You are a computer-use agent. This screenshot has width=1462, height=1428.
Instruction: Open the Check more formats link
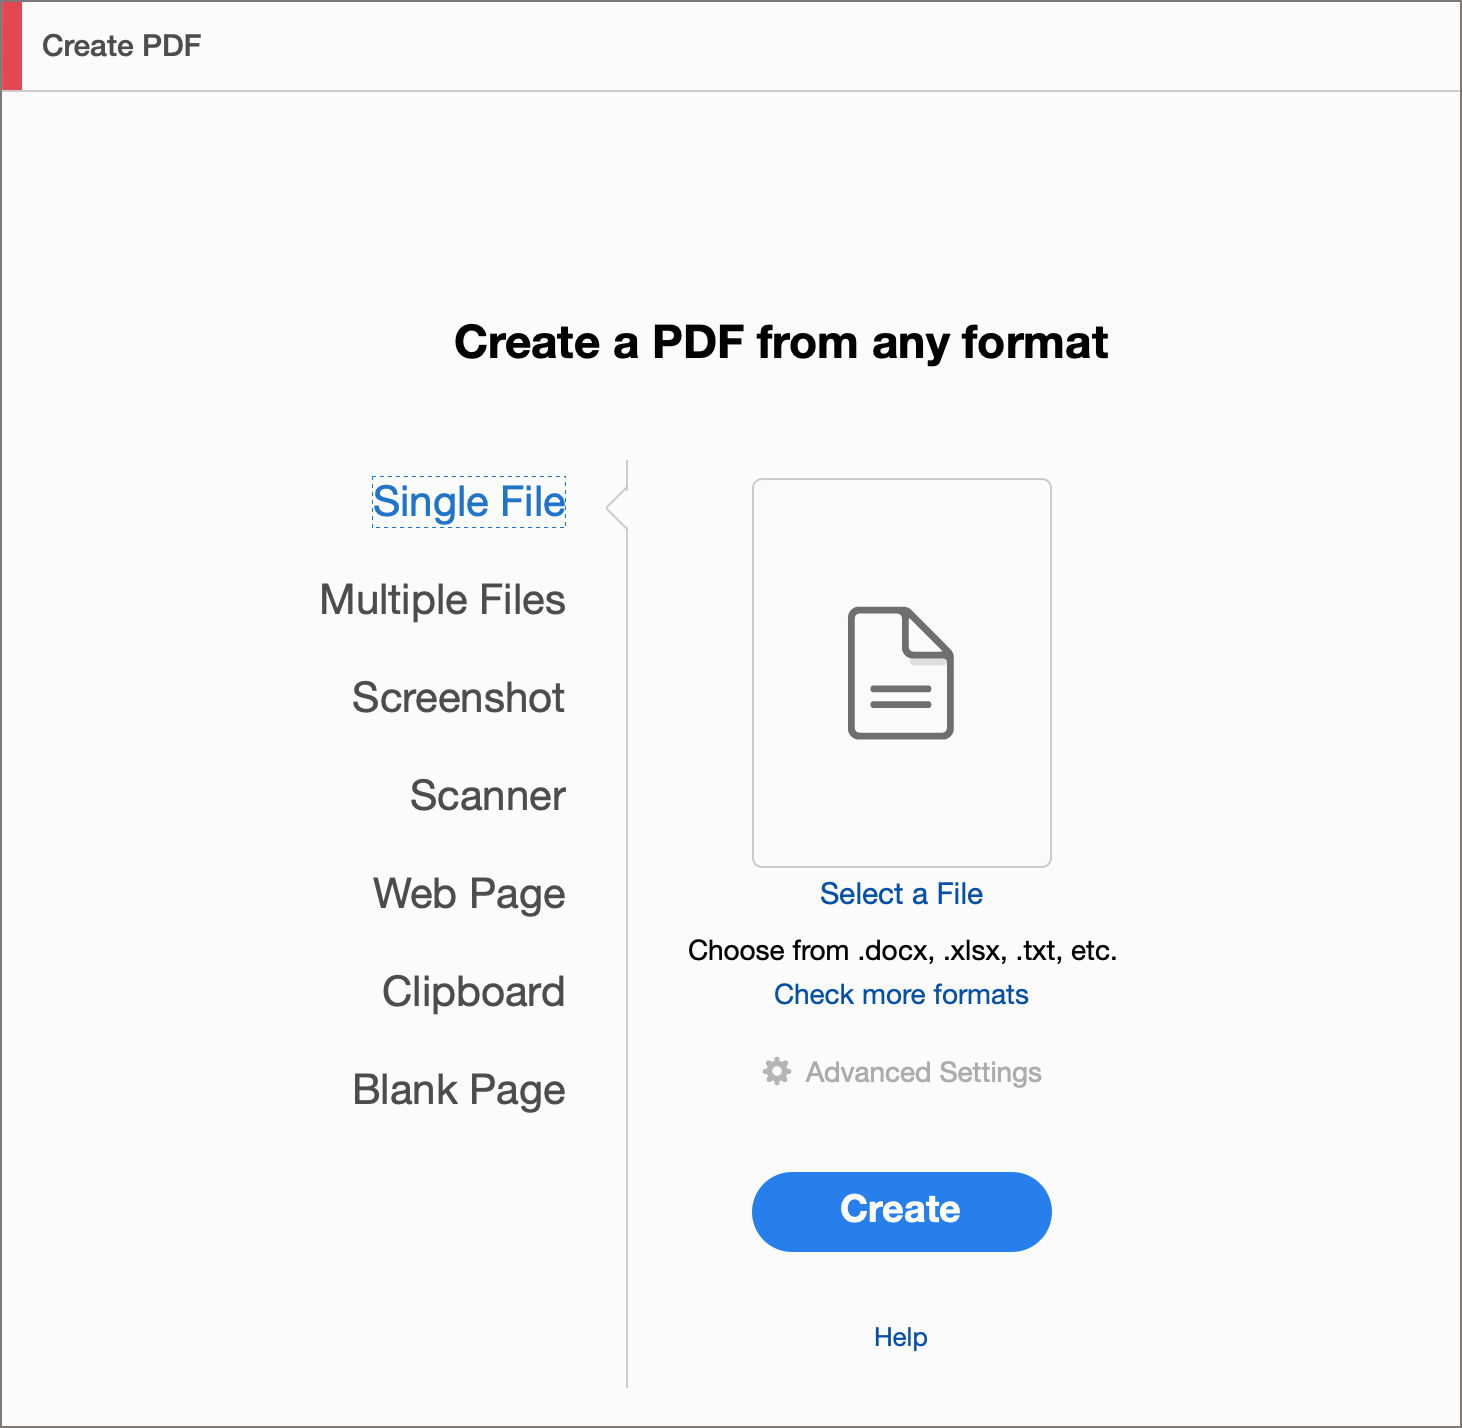pos(900,994)
